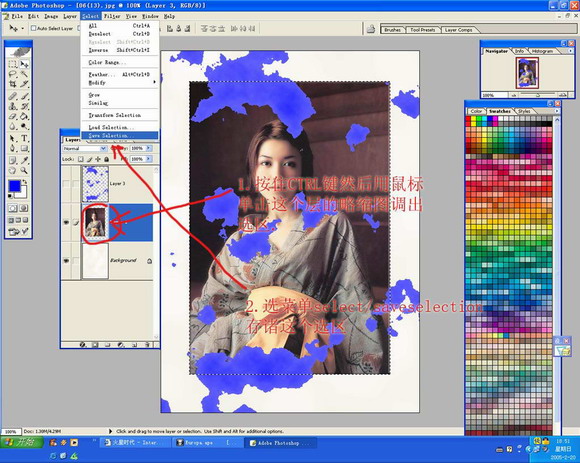580x463 pixels.
Task: Select the Move tool in toolbox
Action: (24, 64)
